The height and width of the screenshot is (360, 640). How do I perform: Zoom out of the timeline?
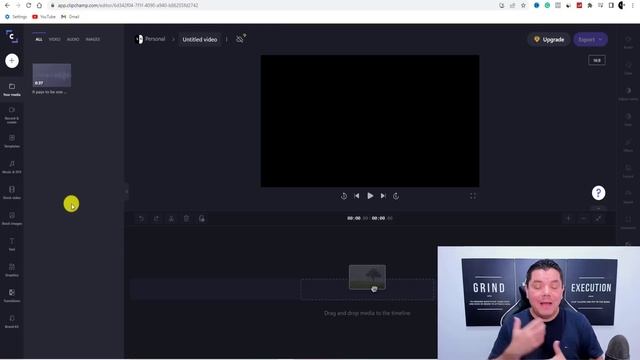(x=583, y=218)
